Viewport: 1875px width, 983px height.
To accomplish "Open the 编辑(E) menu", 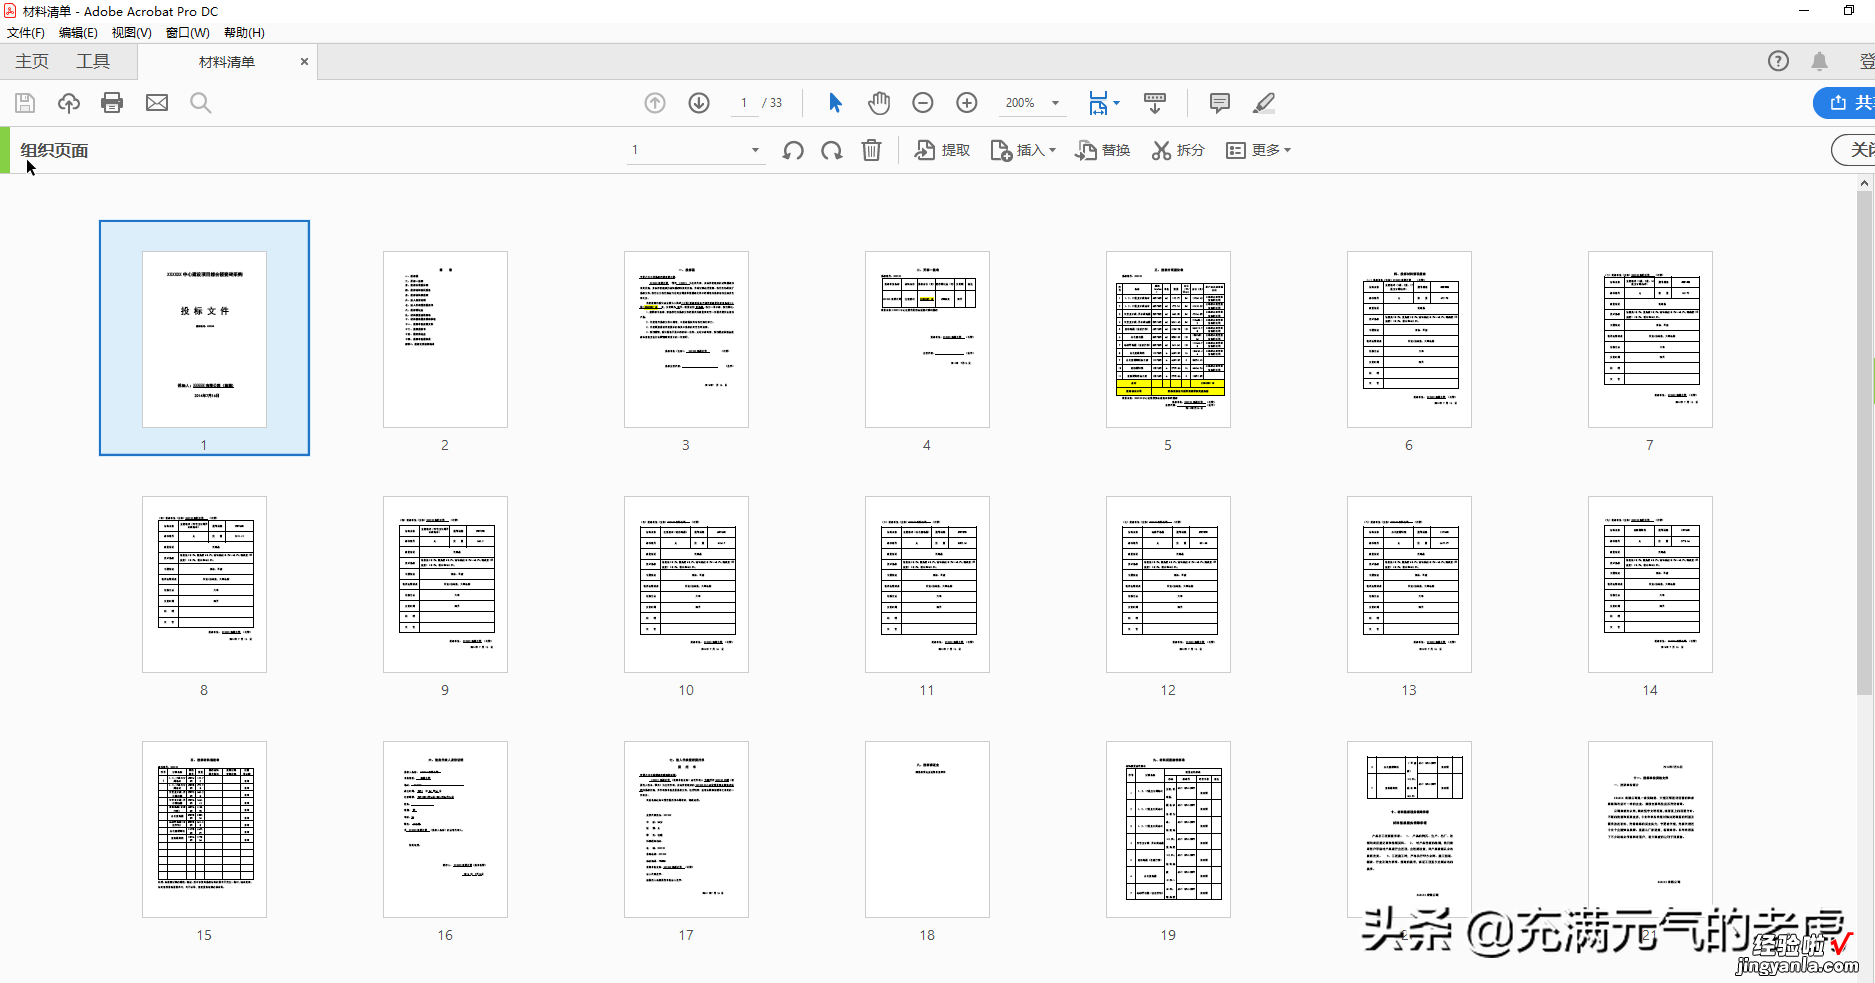I will pos(78,33).
